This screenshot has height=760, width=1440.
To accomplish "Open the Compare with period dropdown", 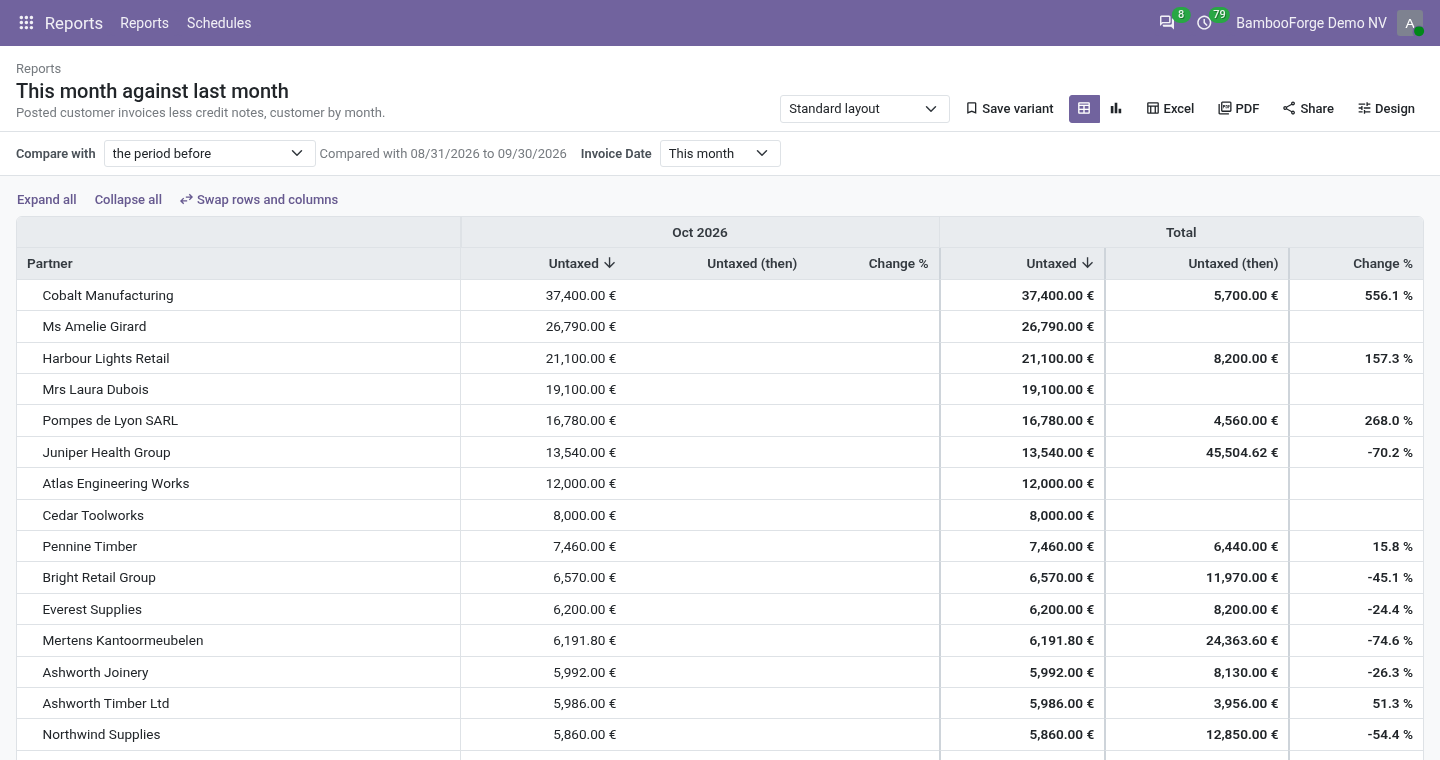I will coord(210,154).
